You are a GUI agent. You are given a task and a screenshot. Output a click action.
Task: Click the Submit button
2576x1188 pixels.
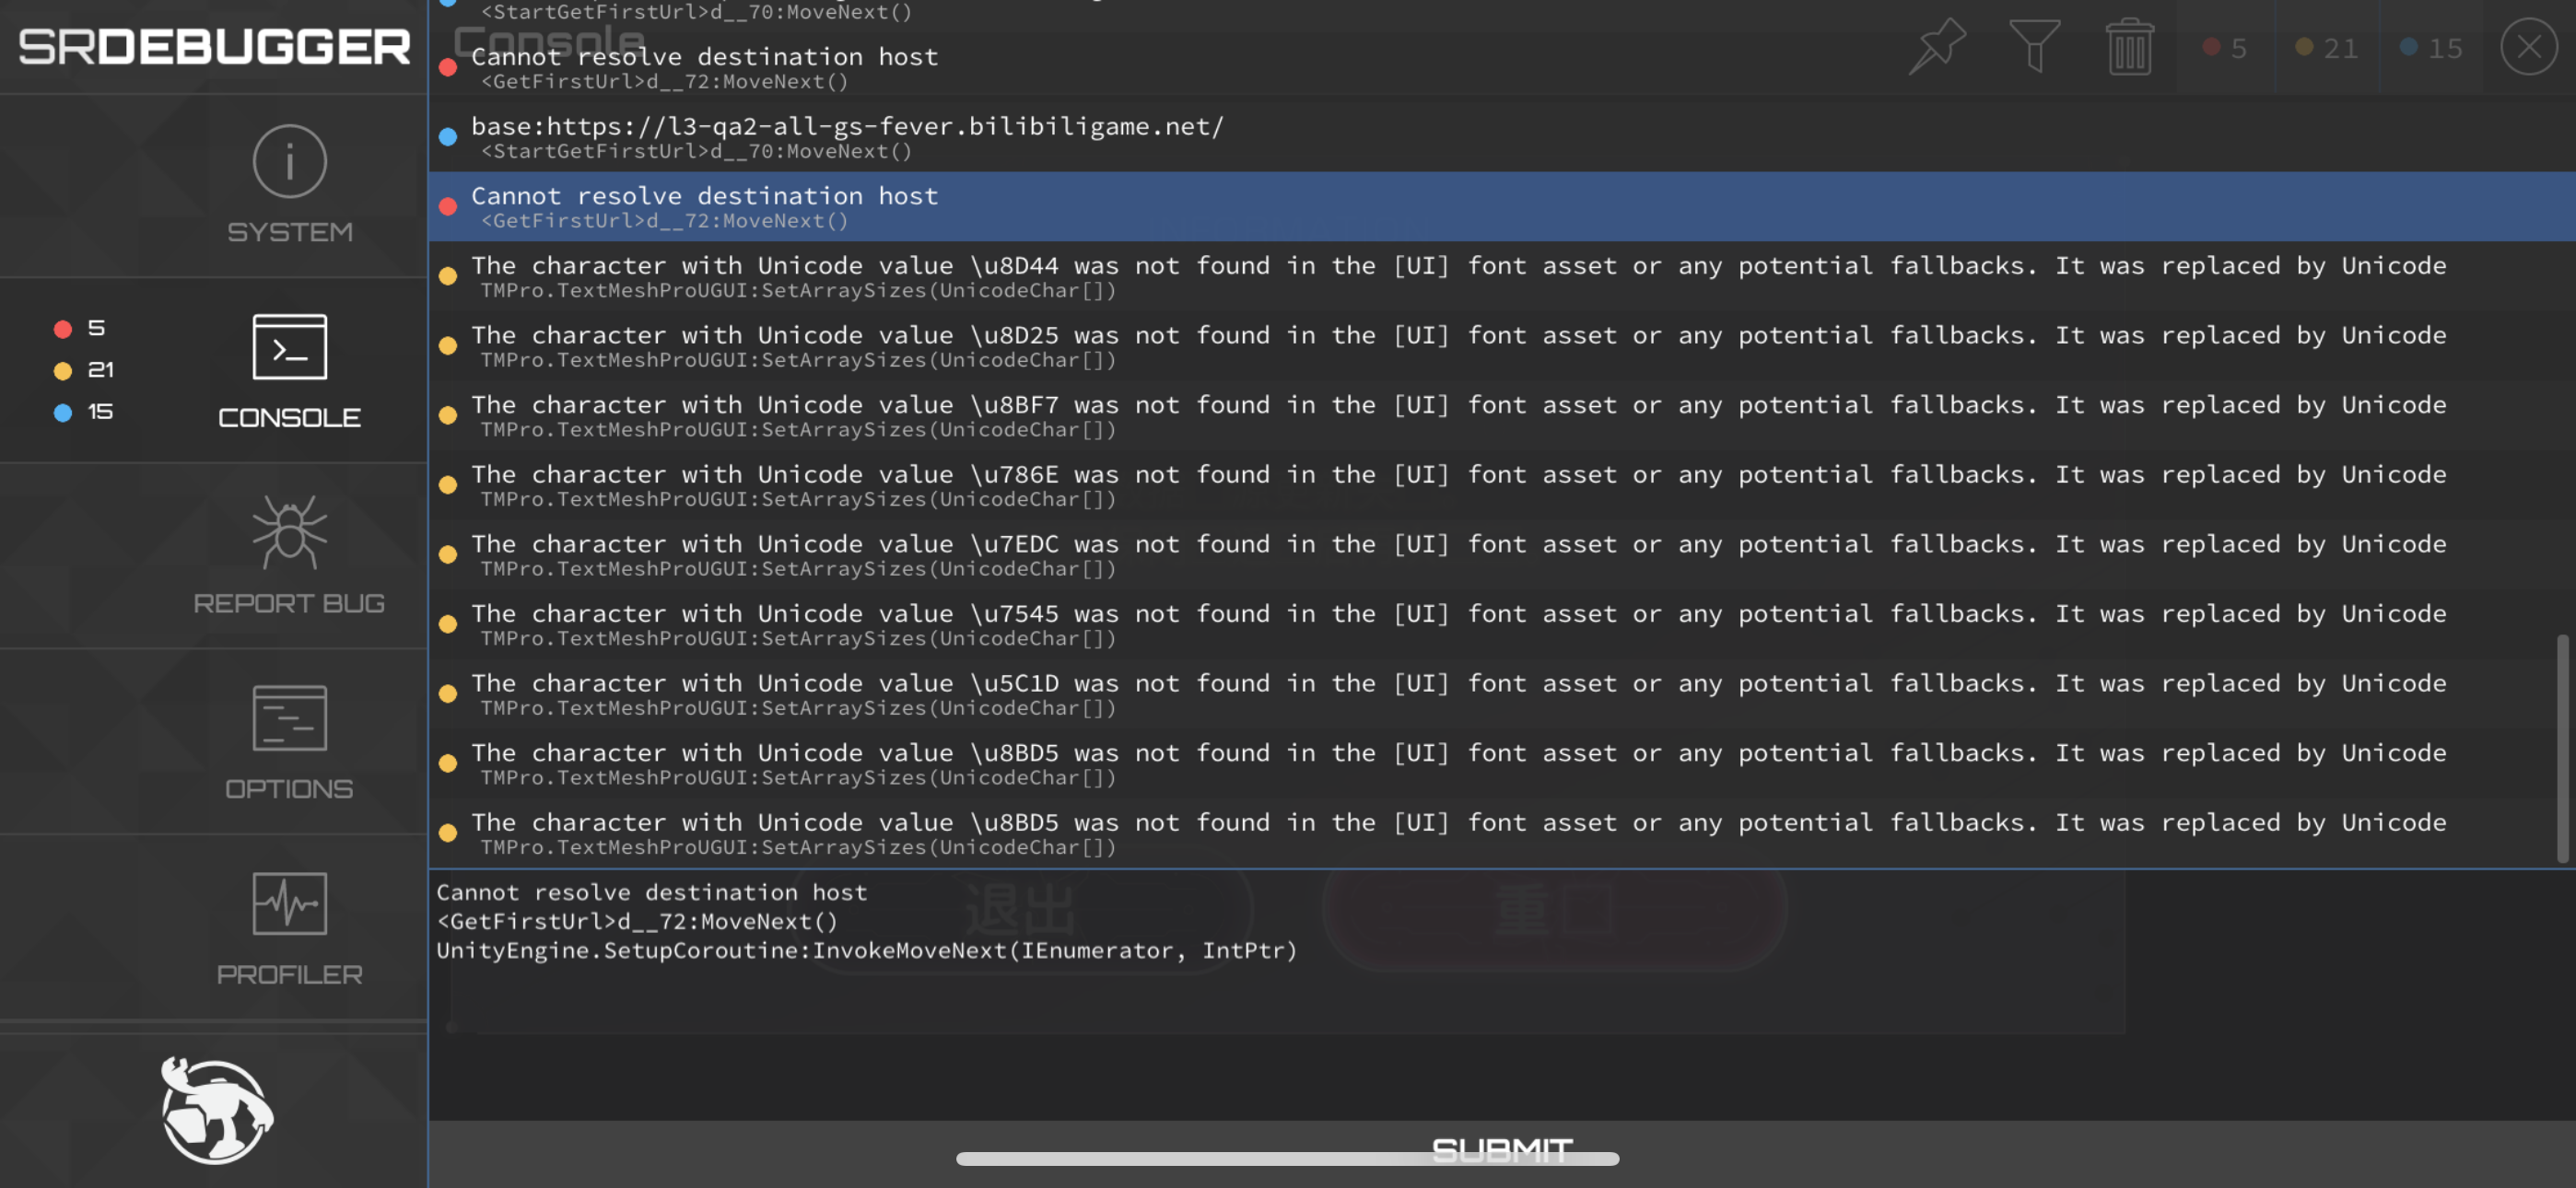[1501, 1152]
